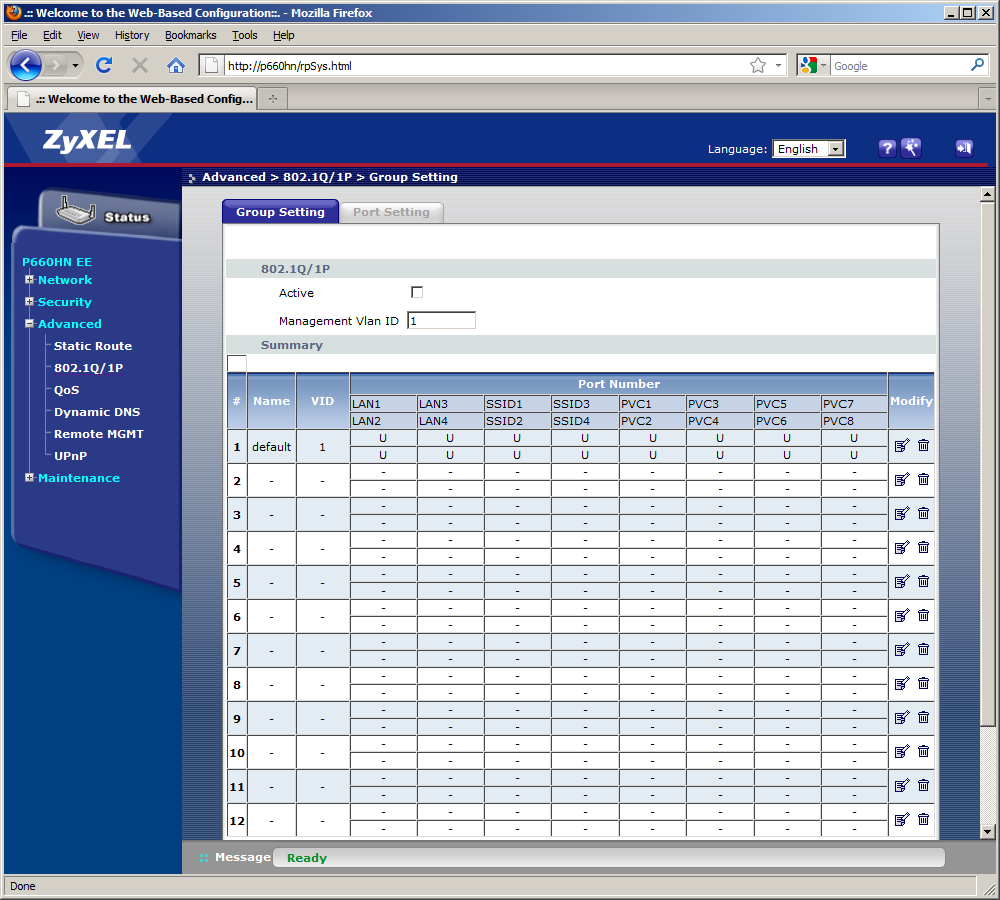Screen dimensions: 1000x900
Task: Delete group entry in row 8
Action: 923,683
